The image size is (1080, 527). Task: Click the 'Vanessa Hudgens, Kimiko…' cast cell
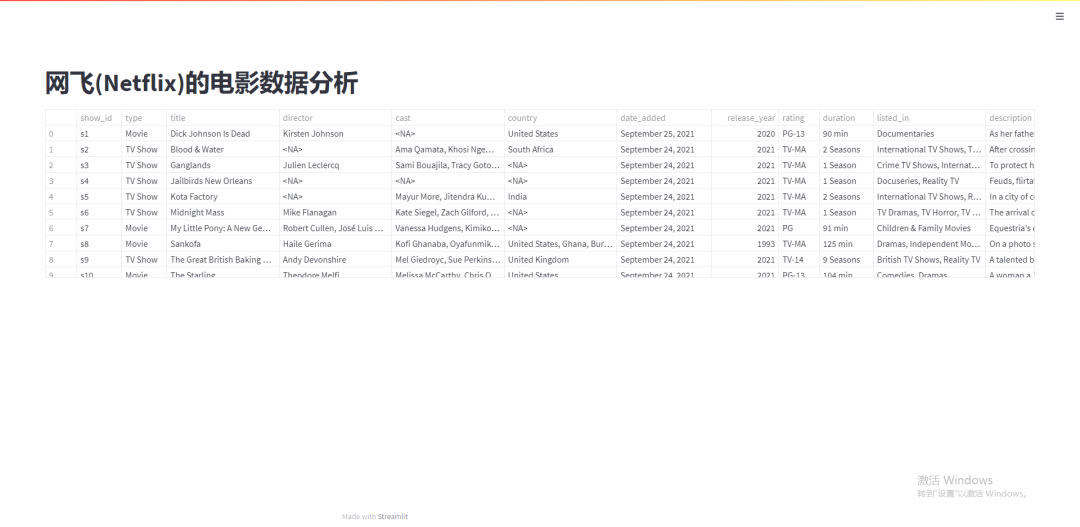coord(448,228)
